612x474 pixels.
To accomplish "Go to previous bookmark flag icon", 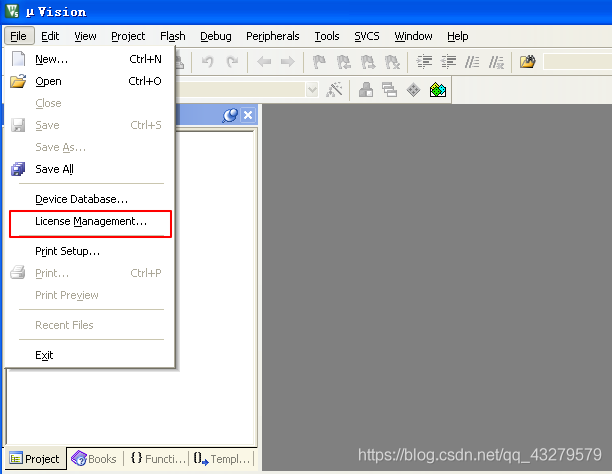I will [343, 62].
